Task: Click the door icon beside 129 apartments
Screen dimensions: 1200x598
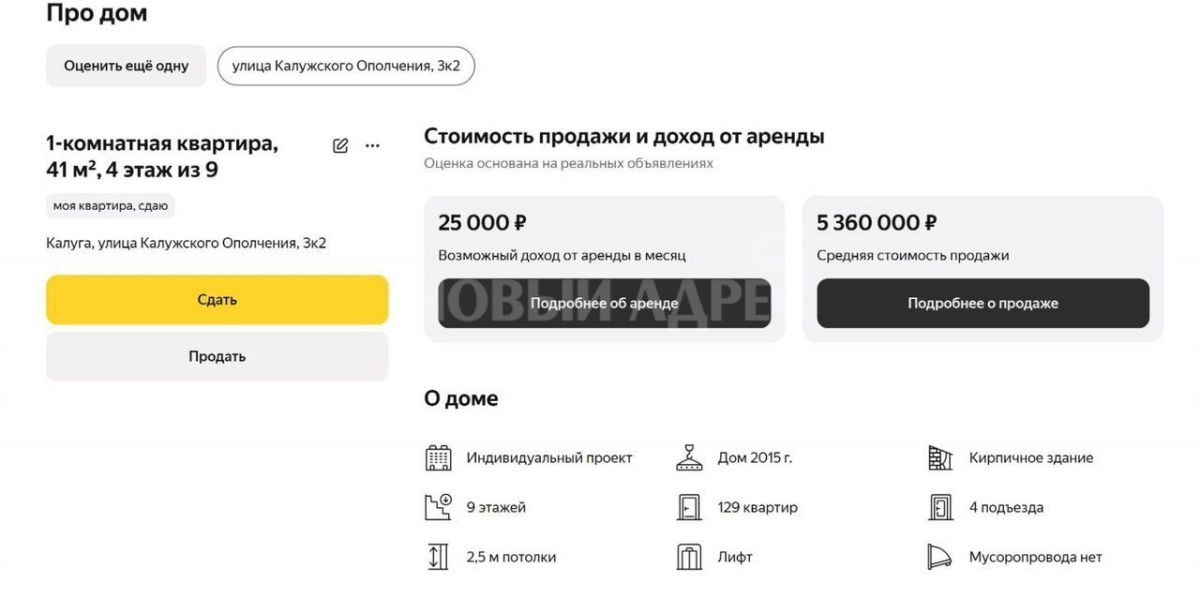Action: pyautogui.click(x=689, y=507)
